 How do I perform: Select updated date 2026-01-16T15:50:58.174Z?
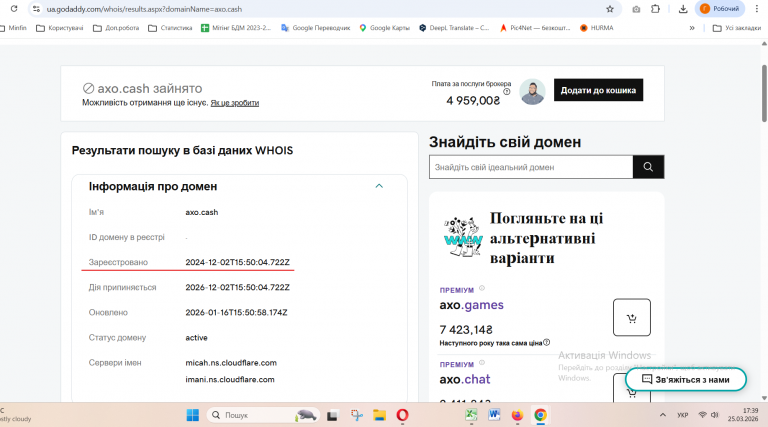tap(237, 312)
